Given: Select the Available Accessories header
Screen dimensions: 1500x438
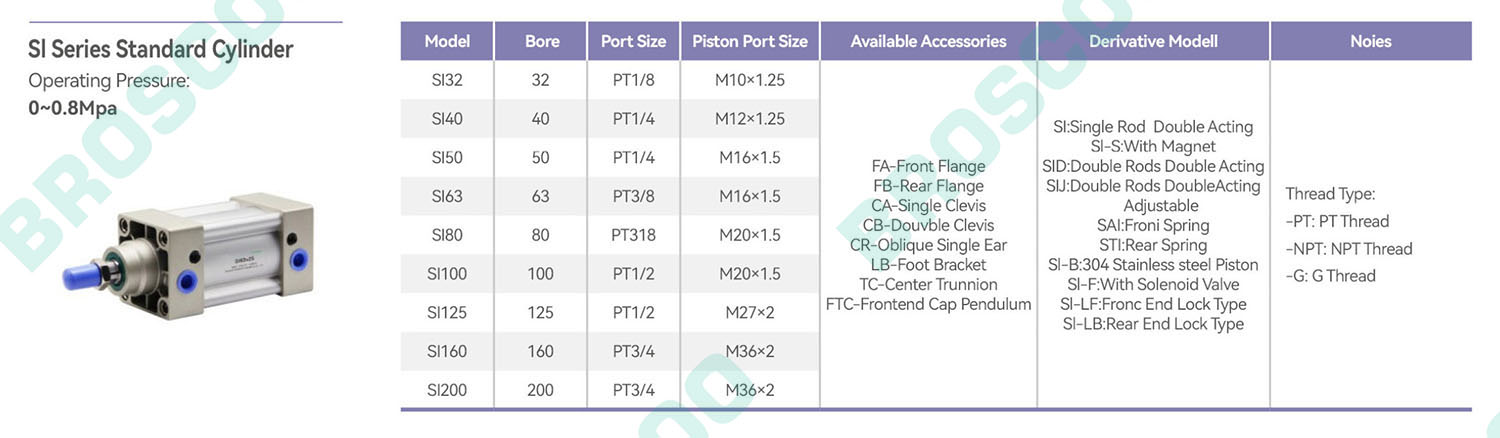Looking at the screenshot, I should point(928,41).
